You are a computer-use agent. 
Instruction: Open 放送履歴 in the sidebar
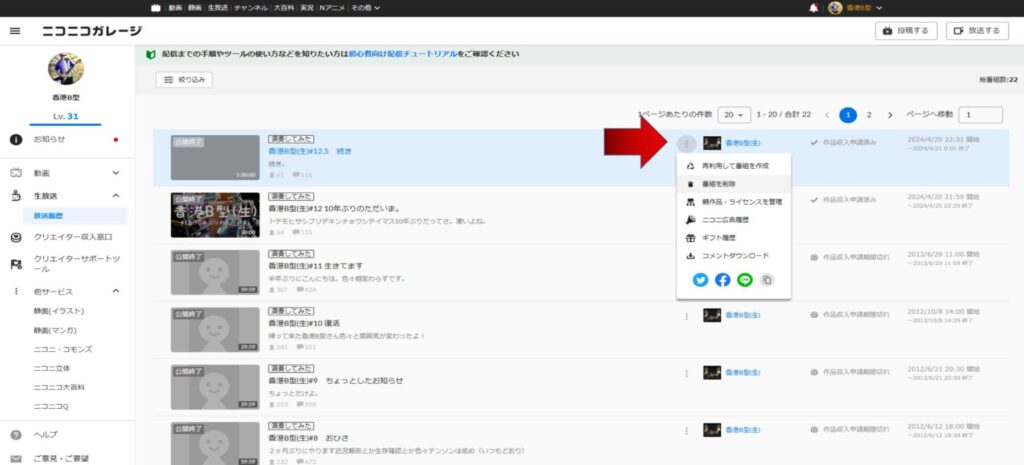coord(74,216)
